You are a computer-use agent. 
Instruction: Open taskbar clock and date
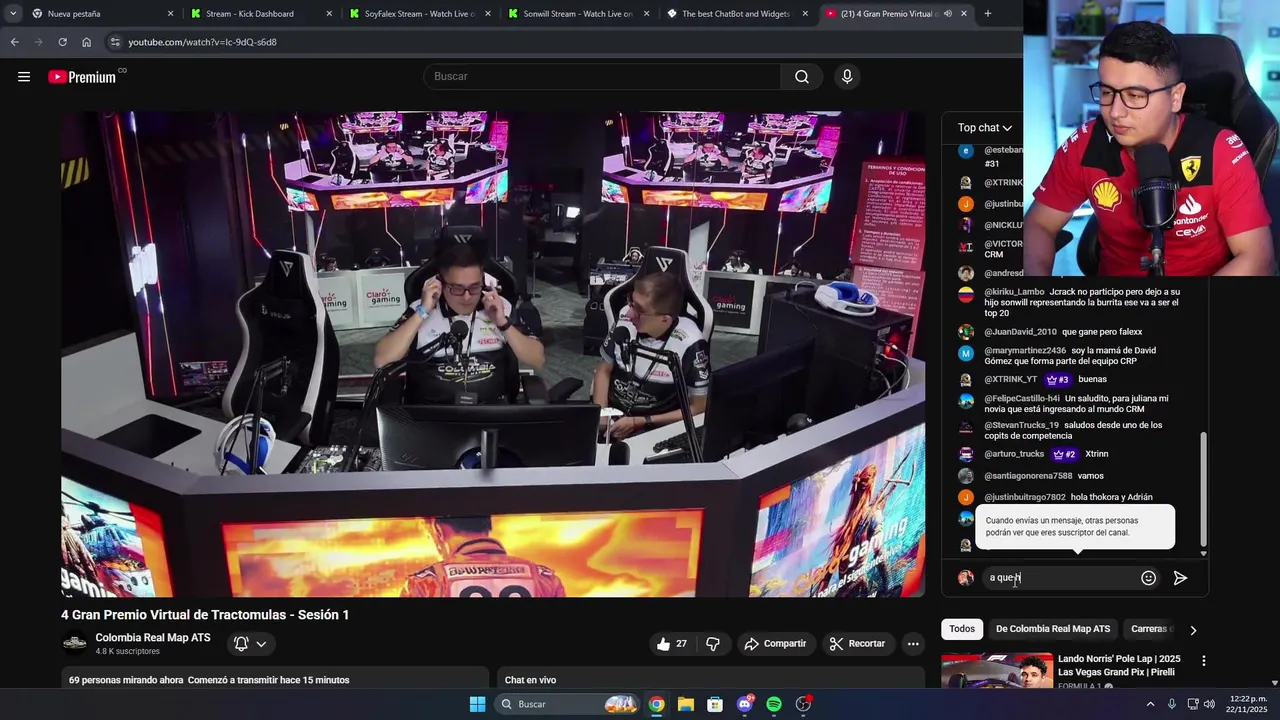(1248, 704)
